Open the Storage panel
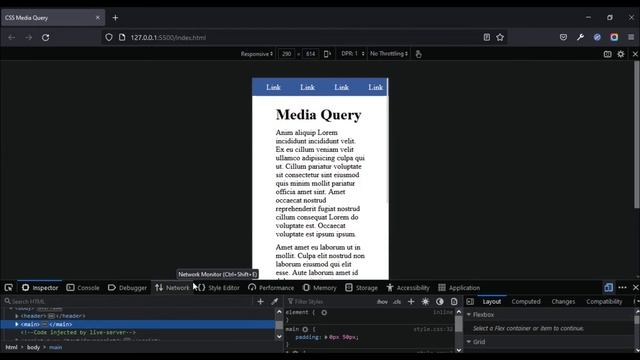Image resolution: width=640 pixels, height=360 pixels. [x=362, y=288]
